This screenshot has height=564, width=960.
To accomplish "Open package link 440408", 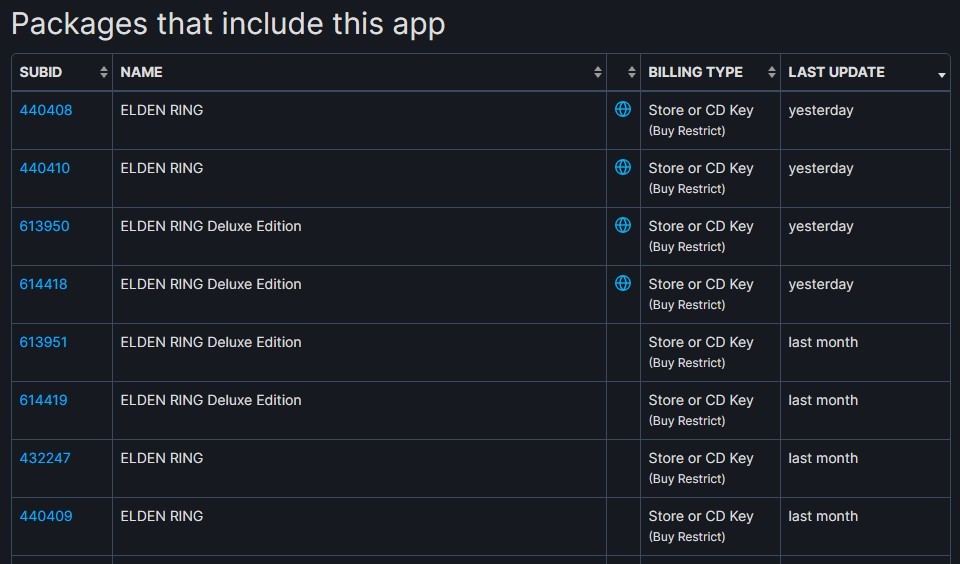I will point(46,110).
